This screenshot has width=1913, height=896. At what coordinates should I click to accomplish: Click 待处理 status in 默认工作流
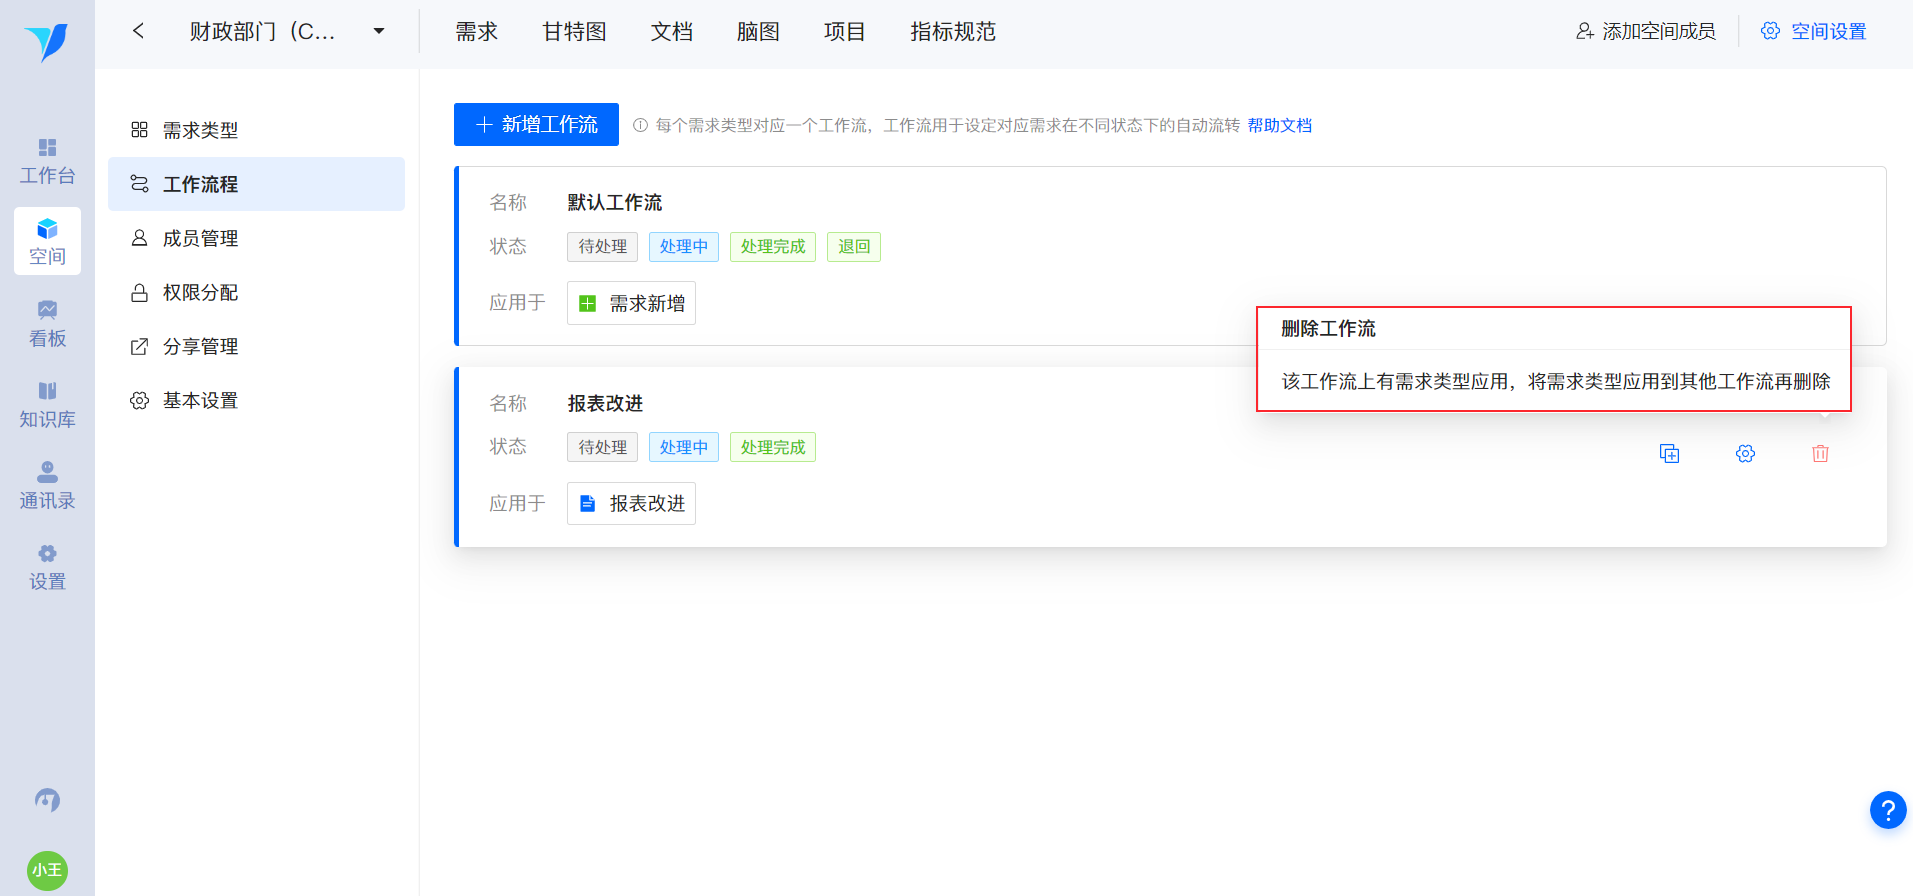click(x=602, y=246)
